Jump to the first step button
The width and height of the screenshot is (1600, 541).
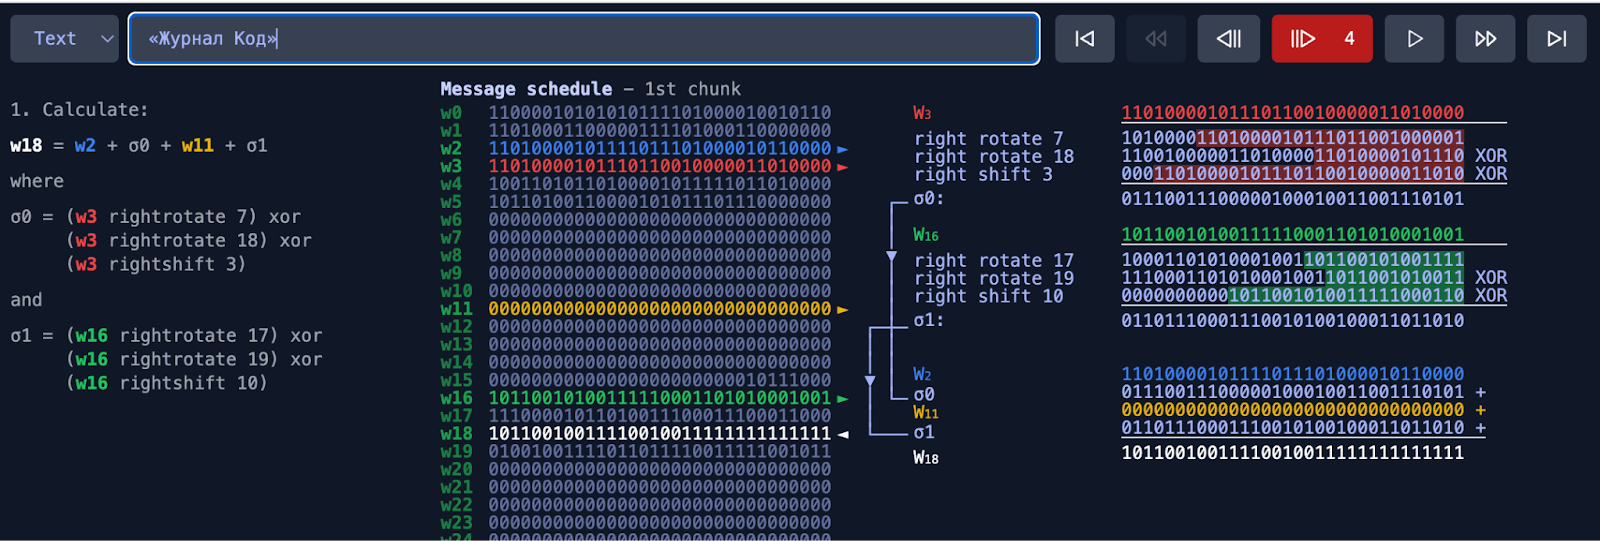tap(1084, 39)
